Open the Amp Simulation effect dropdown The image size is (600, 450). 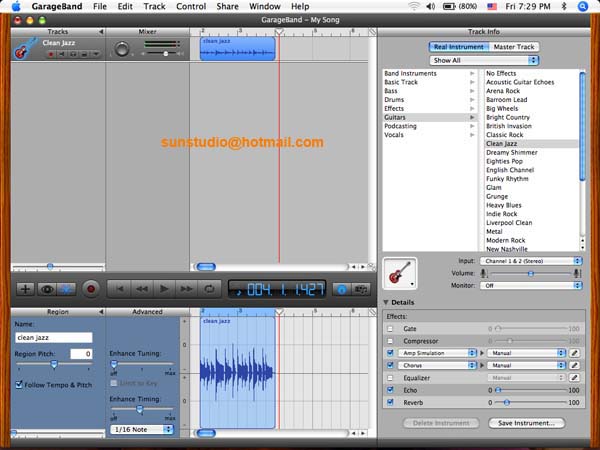pyautogui.click(x=437, y=353)
